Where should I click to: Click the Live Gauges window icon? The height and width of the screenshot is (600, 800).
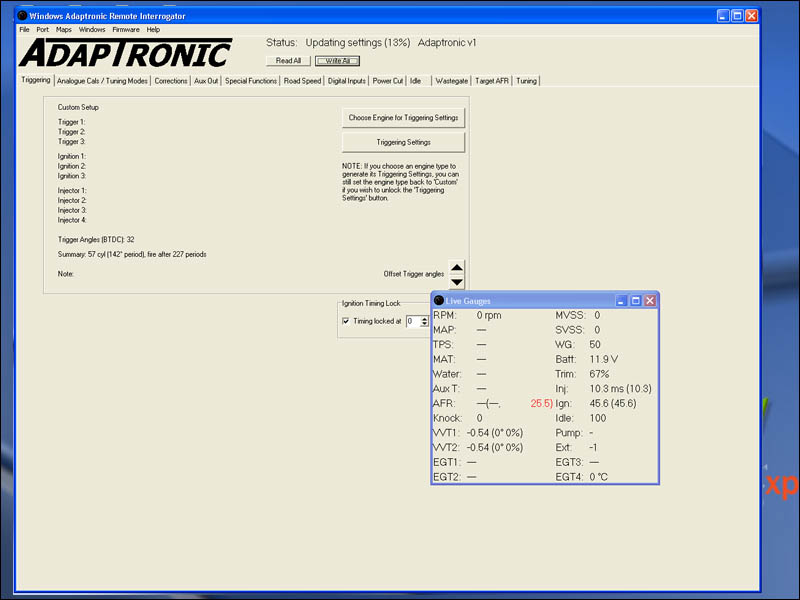coord(439,301)
